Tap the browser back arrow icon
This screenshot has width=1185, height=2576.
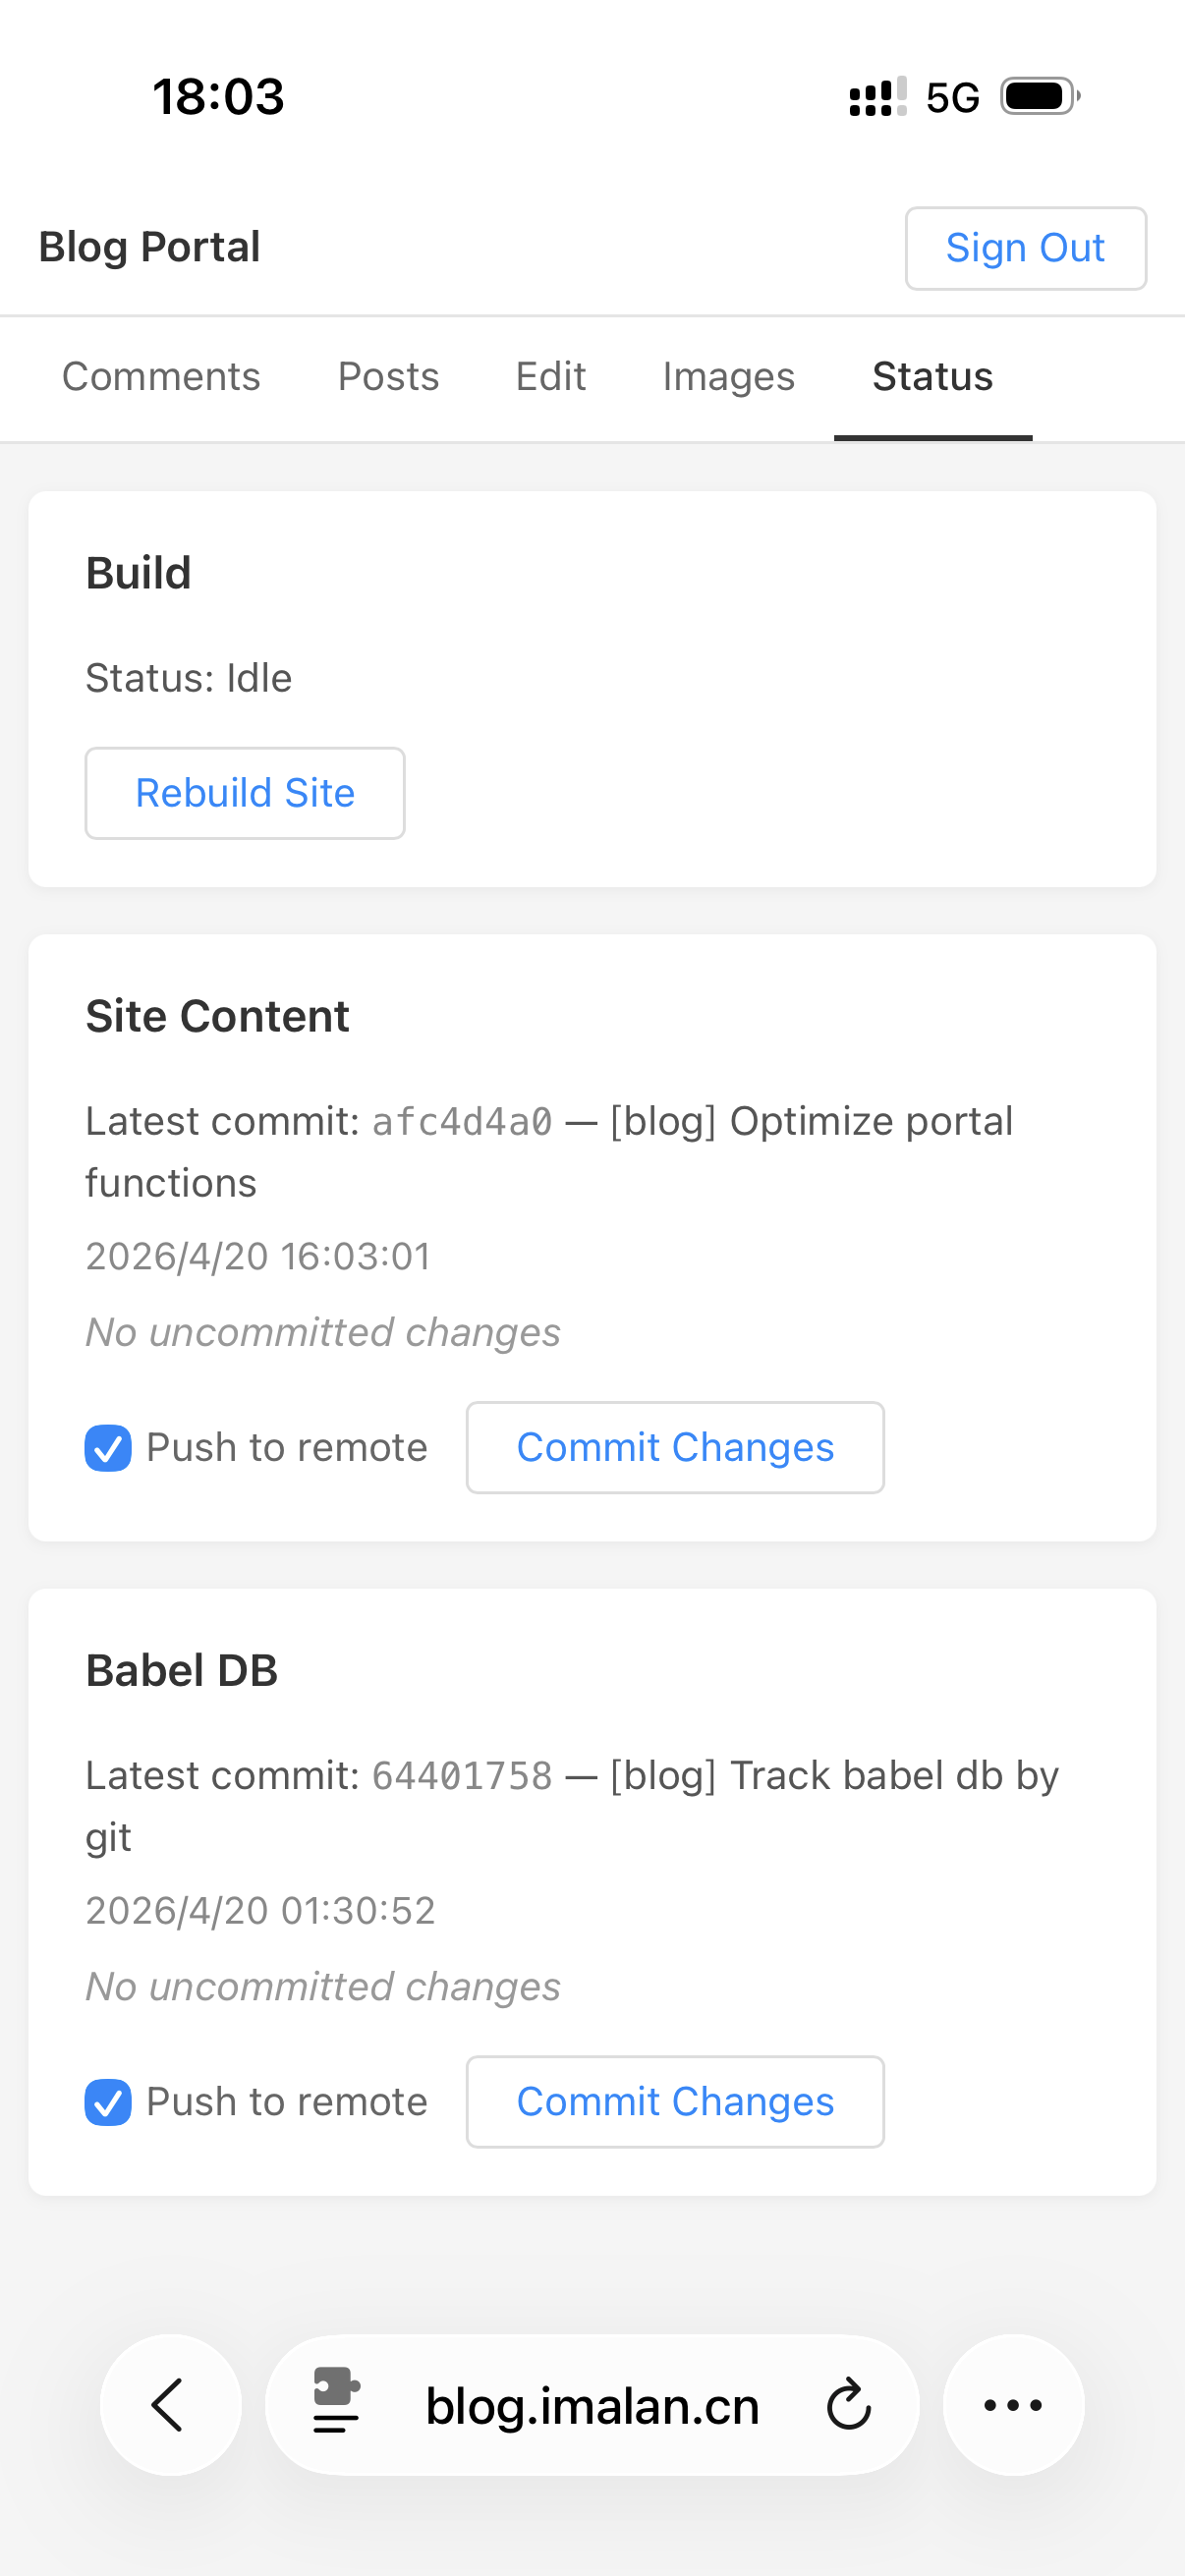[169, 2405]
